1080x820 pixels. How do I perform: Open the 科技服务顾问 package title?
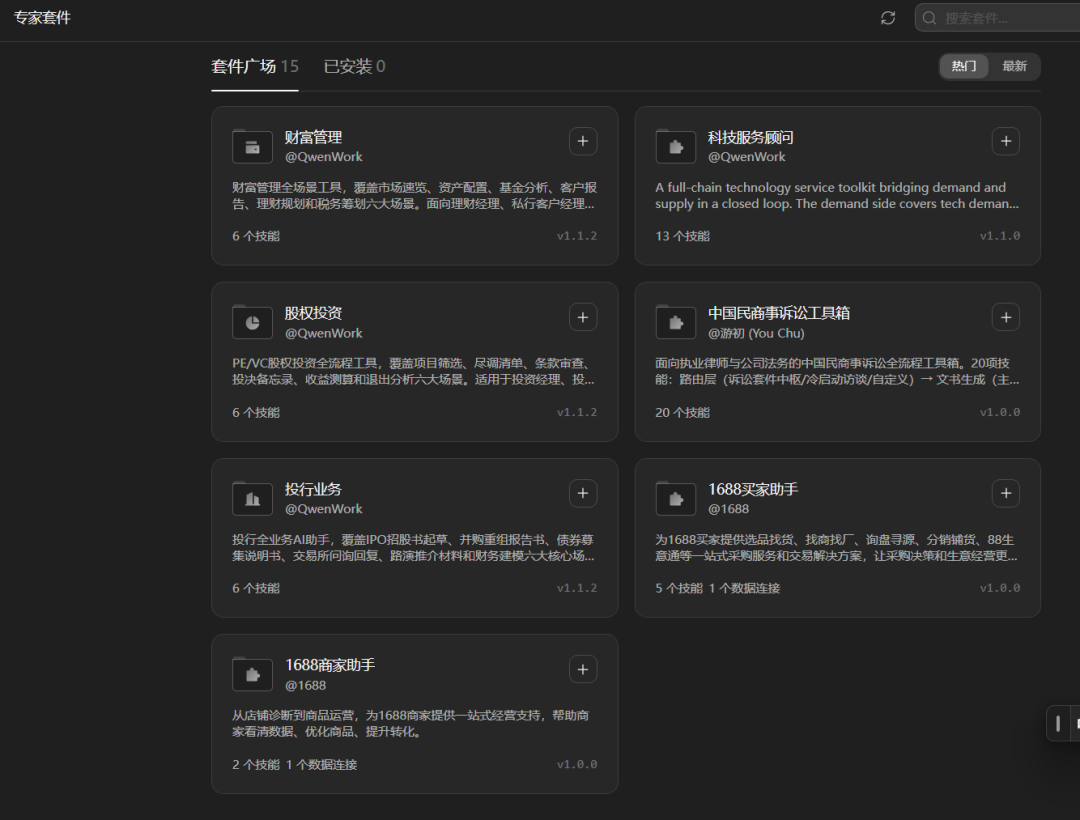coord(751,137)
